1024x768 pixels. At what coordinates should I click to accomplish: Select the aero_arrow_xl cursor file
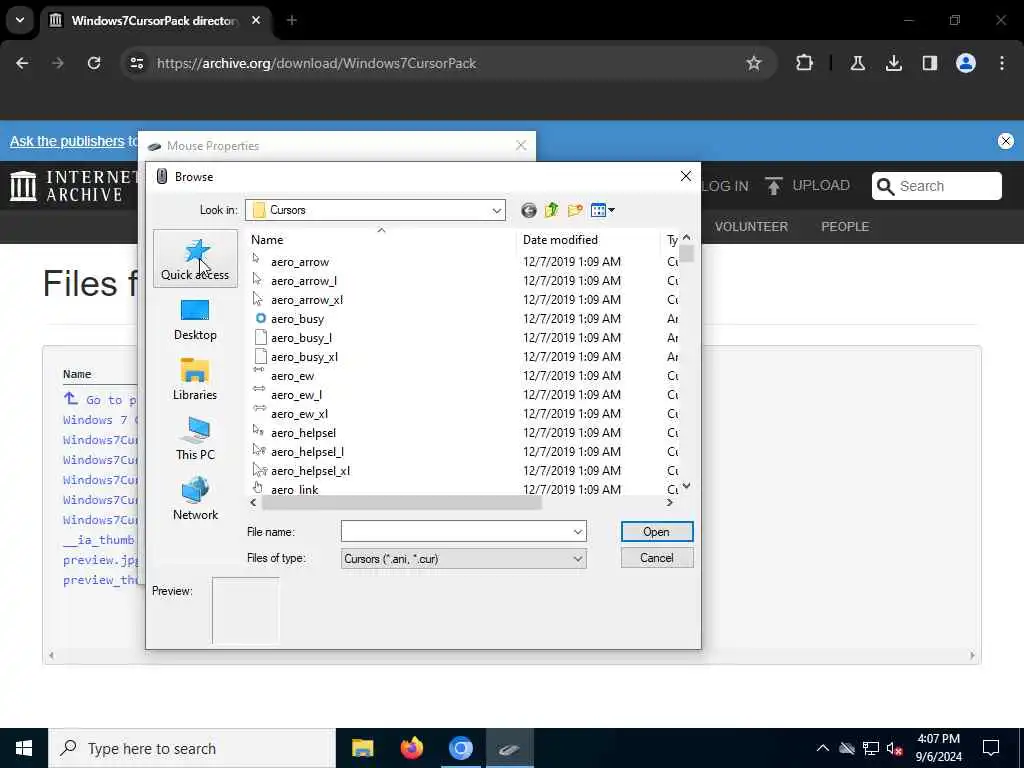coord(306,300)
